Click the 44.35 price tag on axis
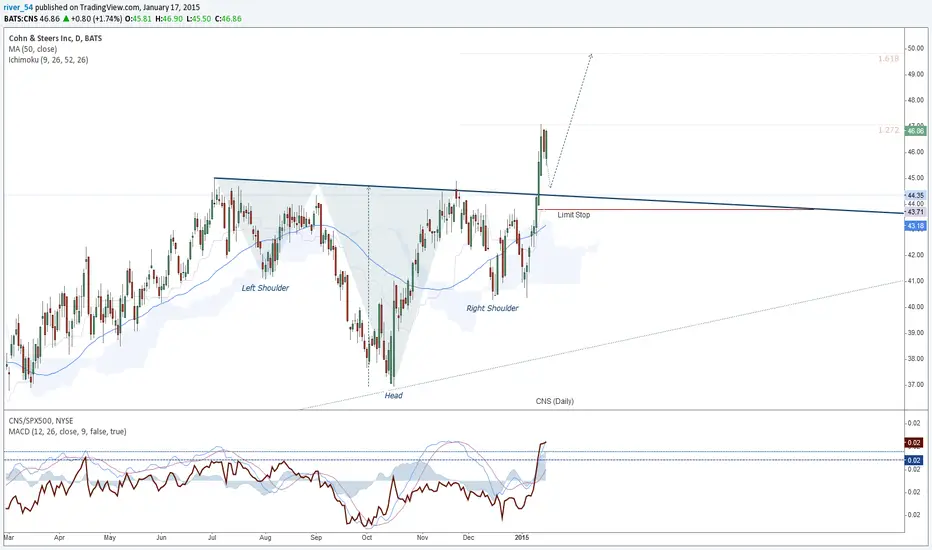932x550 pixels. pos(915,195)
